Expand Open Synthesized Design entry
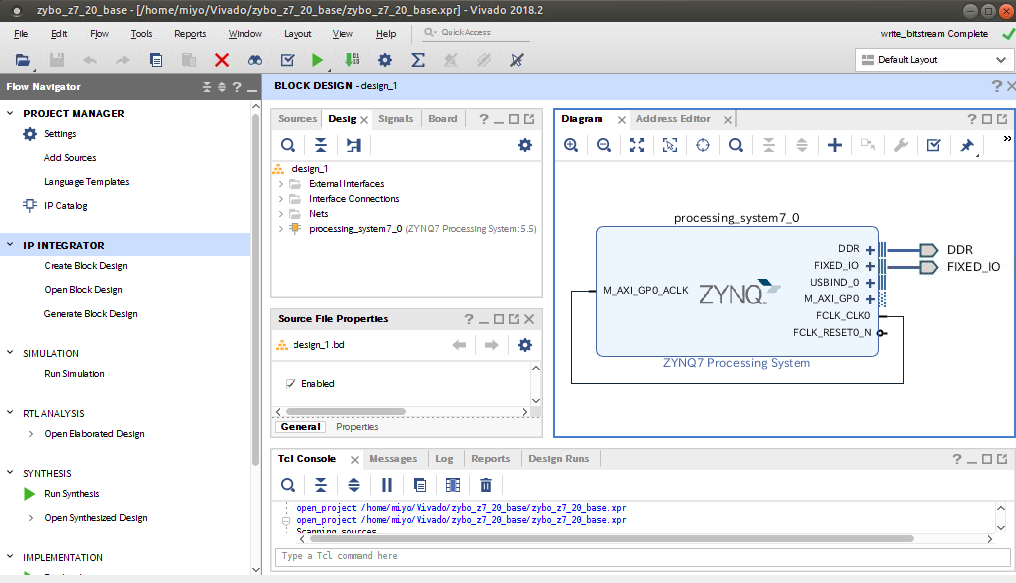Screen dimensions: 1016x583 30,518
